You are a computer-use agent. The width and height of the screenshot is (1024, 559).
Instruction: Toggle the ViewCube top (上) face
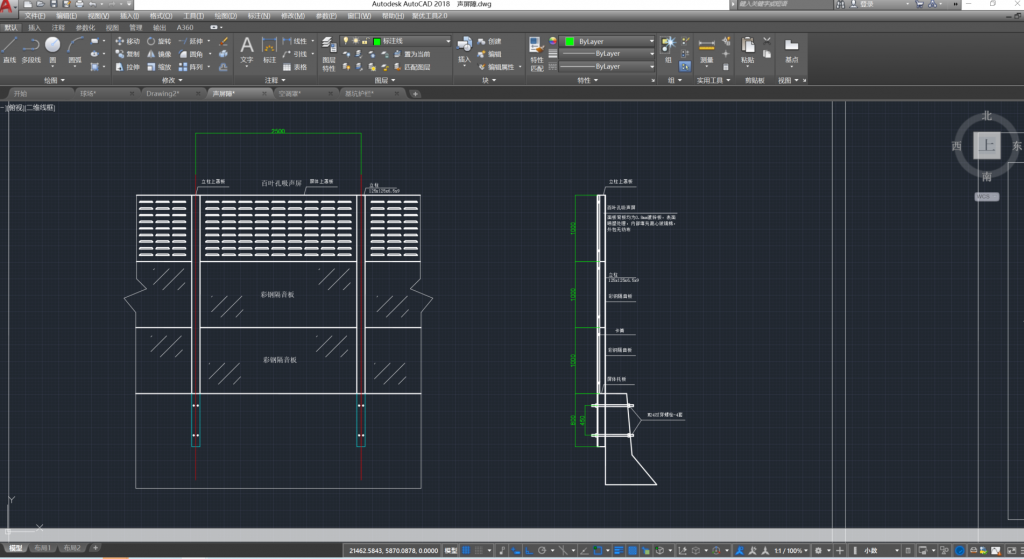(987, 147)
